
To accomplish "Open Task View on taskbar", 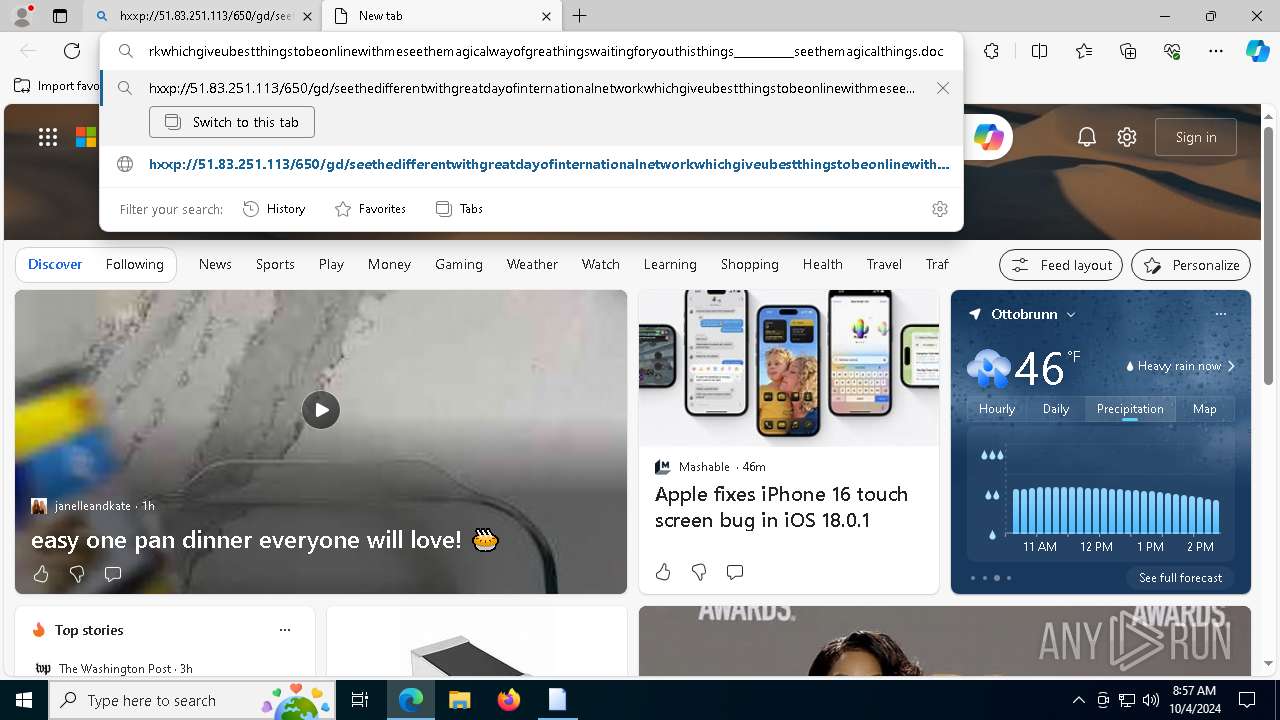I will tap(360, 700).
